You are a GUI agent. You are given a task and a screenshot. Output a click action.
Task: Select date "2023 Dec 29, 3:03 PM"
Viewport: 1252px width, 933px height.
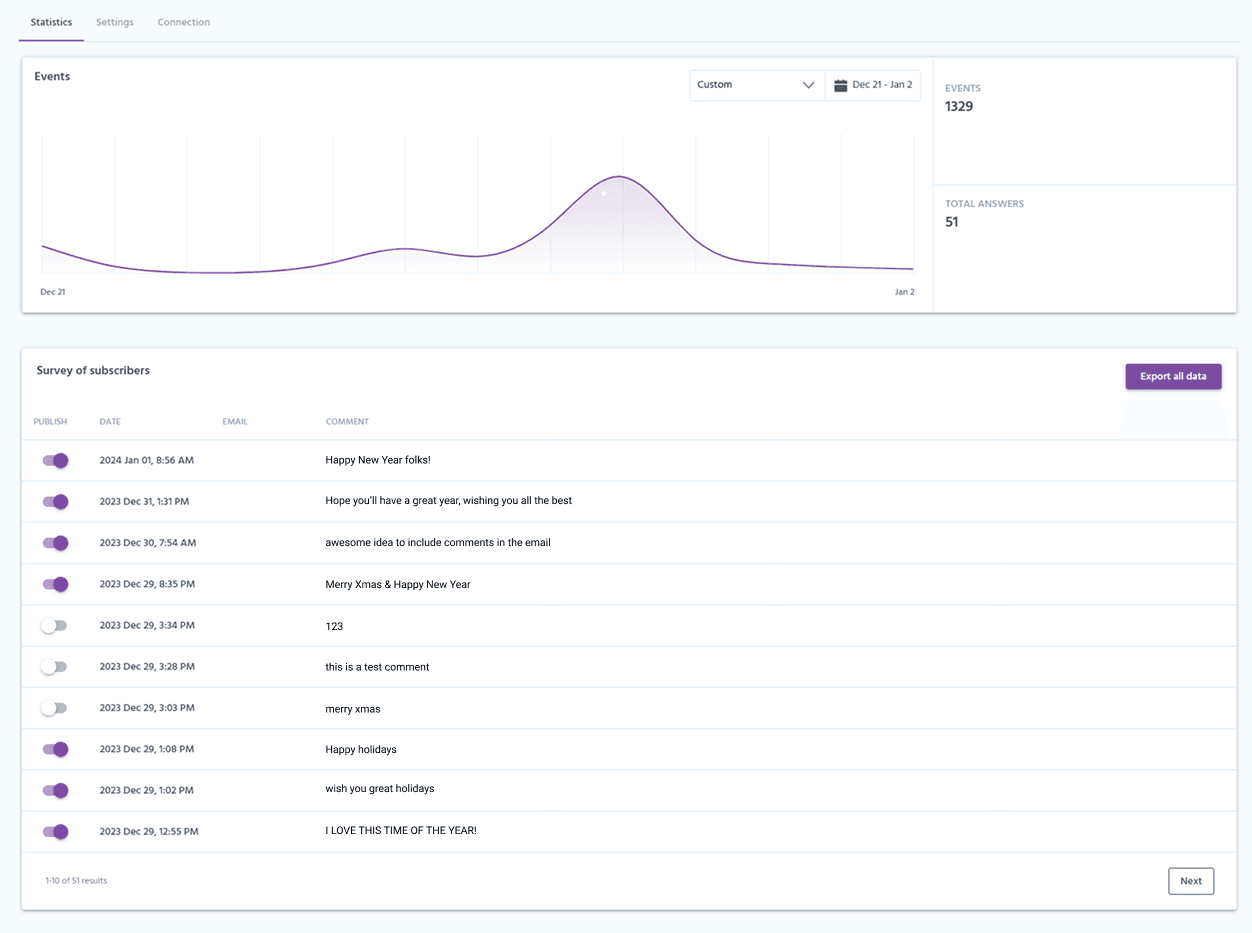point(147,707)
